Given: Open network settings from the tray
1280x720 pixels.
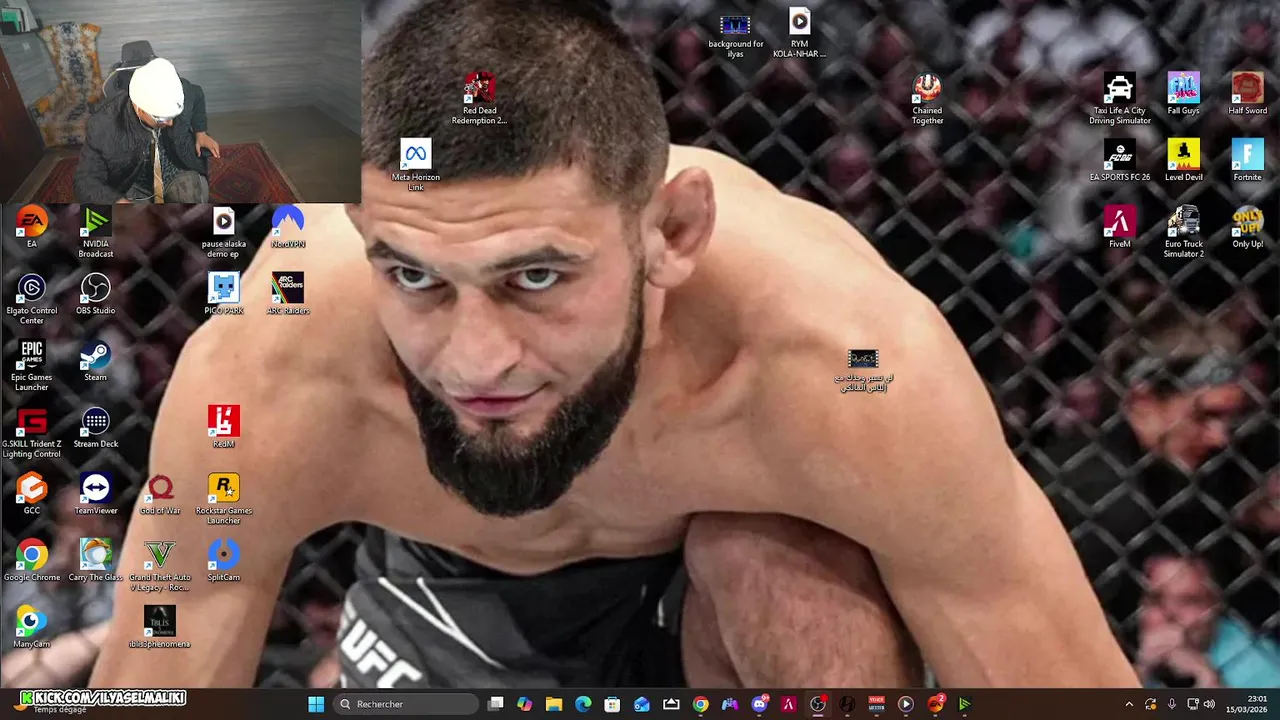Looking at the screenshot, I should click(x=1192, y=704).
